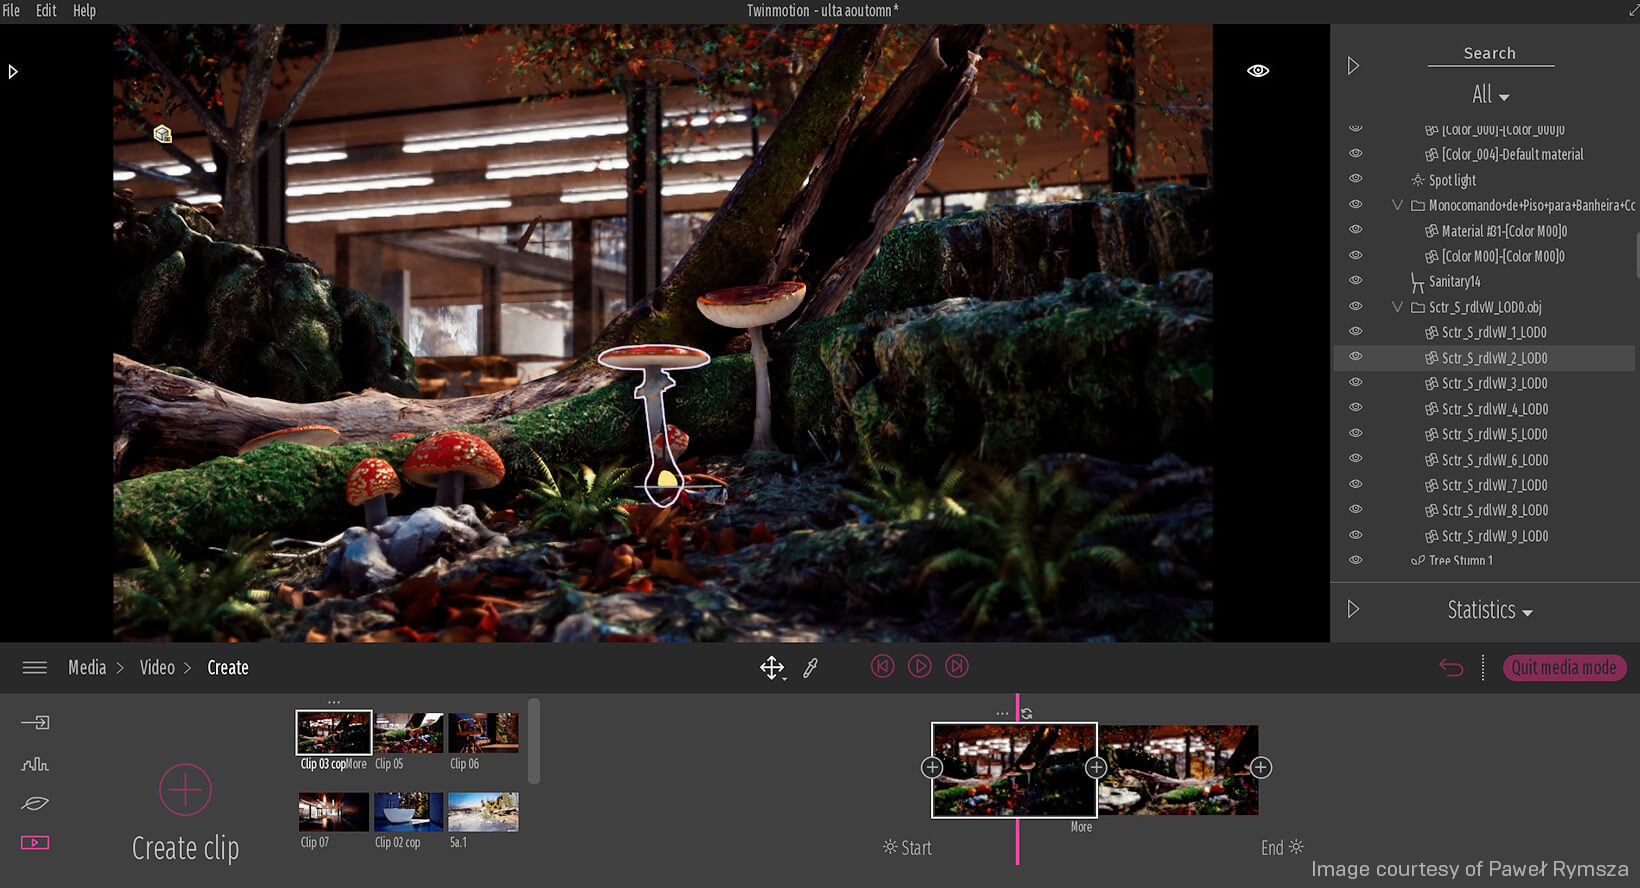This screenshot has width=1640, height=888.
Task: Hide the Spot light object
Action: click(x=1356, y=179)
